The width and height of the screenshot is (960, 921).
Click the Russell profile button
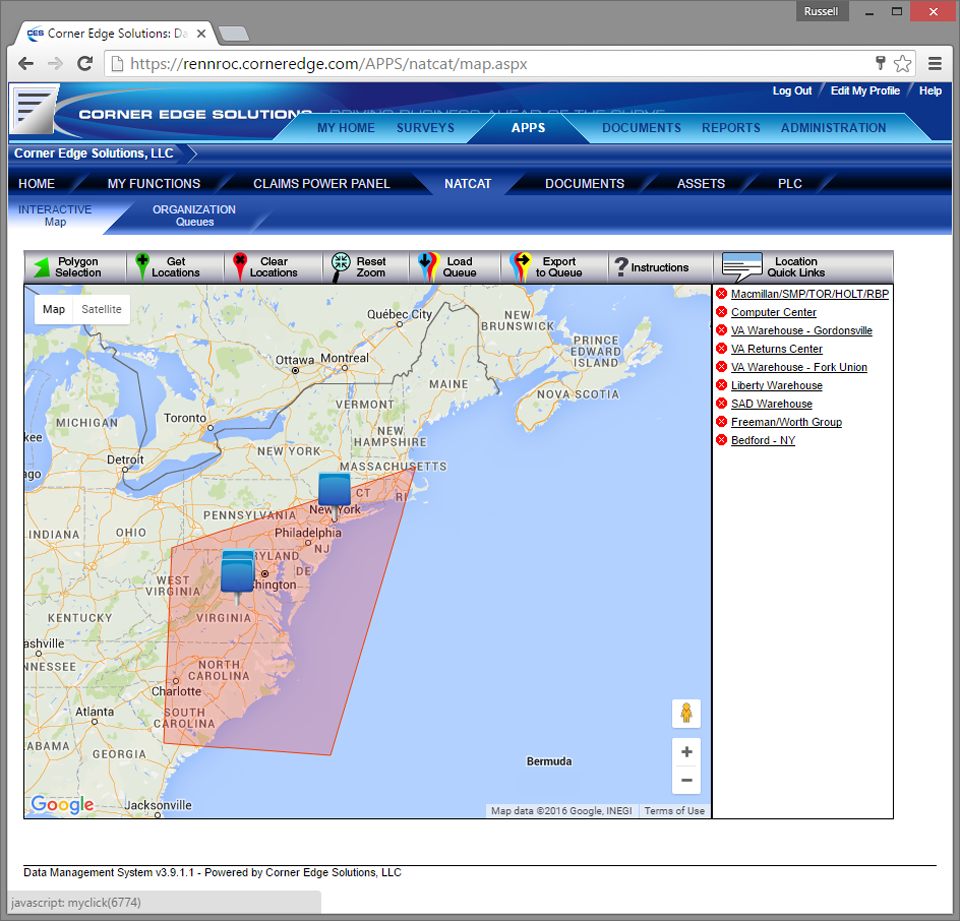821,11
